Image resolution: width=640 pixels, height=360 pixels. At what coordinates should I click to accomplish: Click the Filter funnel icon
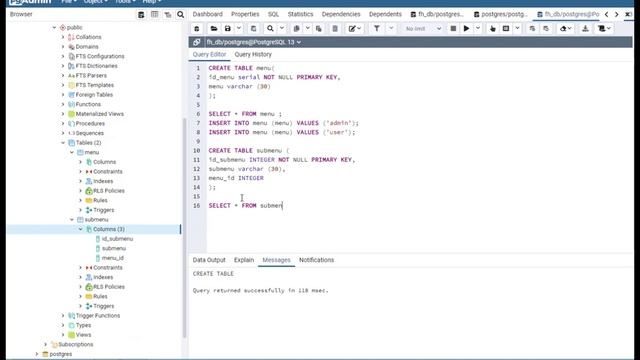pos(377,29)
